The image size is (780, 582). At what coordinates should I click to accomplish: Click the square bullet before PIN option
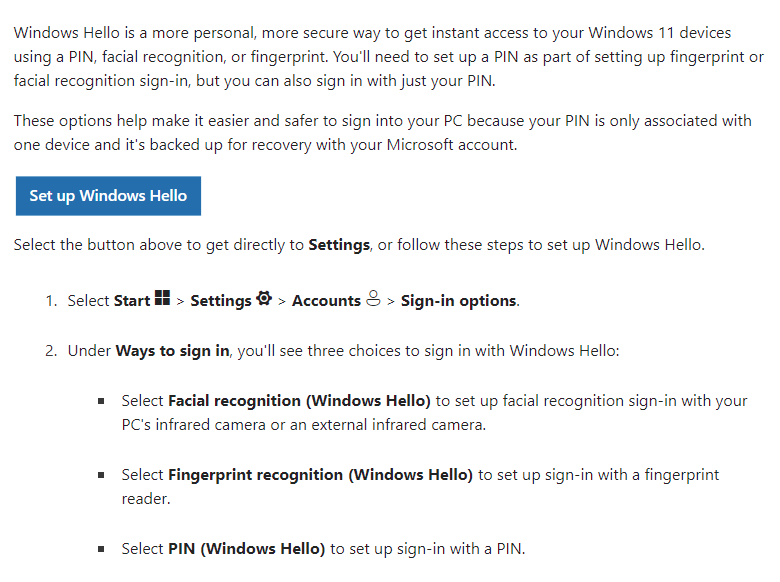[101, 549]
